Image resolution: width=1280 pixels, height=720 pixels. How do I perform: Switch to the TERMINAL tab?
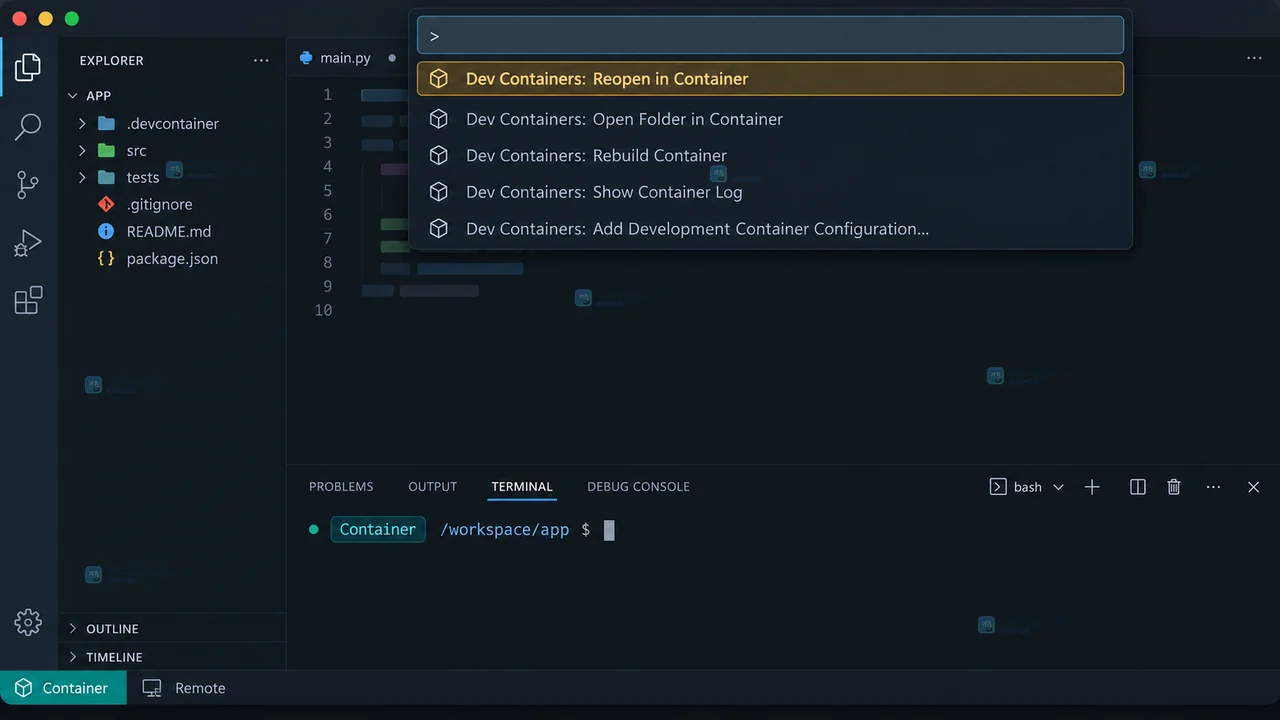pyautogui.click(x=522, y=487)
